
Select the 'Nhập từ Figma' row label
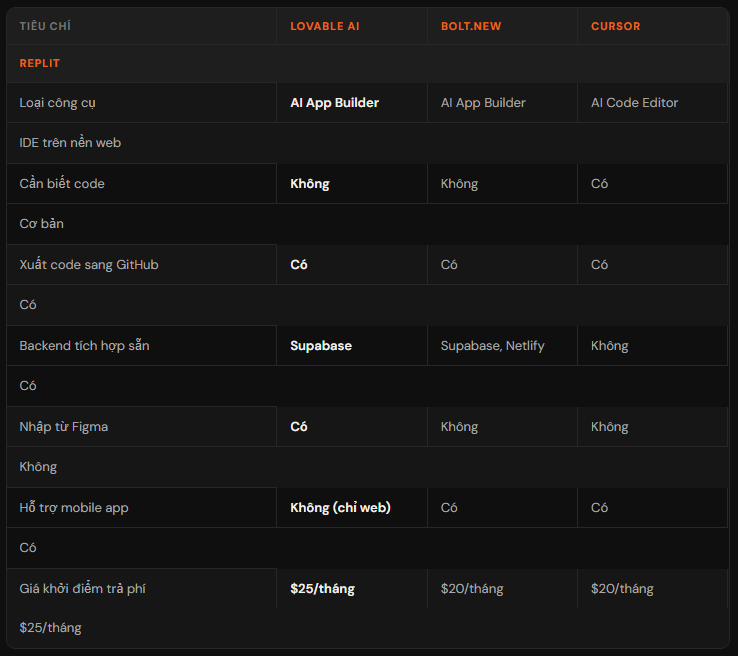pyautogui.click(x=64, y=427)
